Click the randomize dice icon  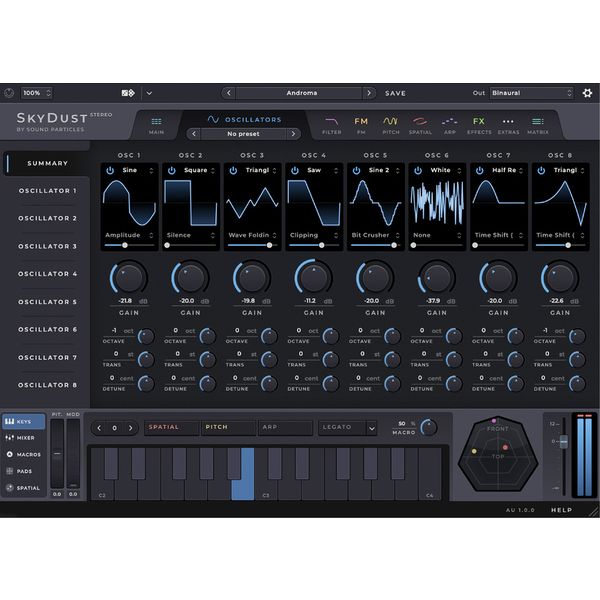tap(128, 93)
